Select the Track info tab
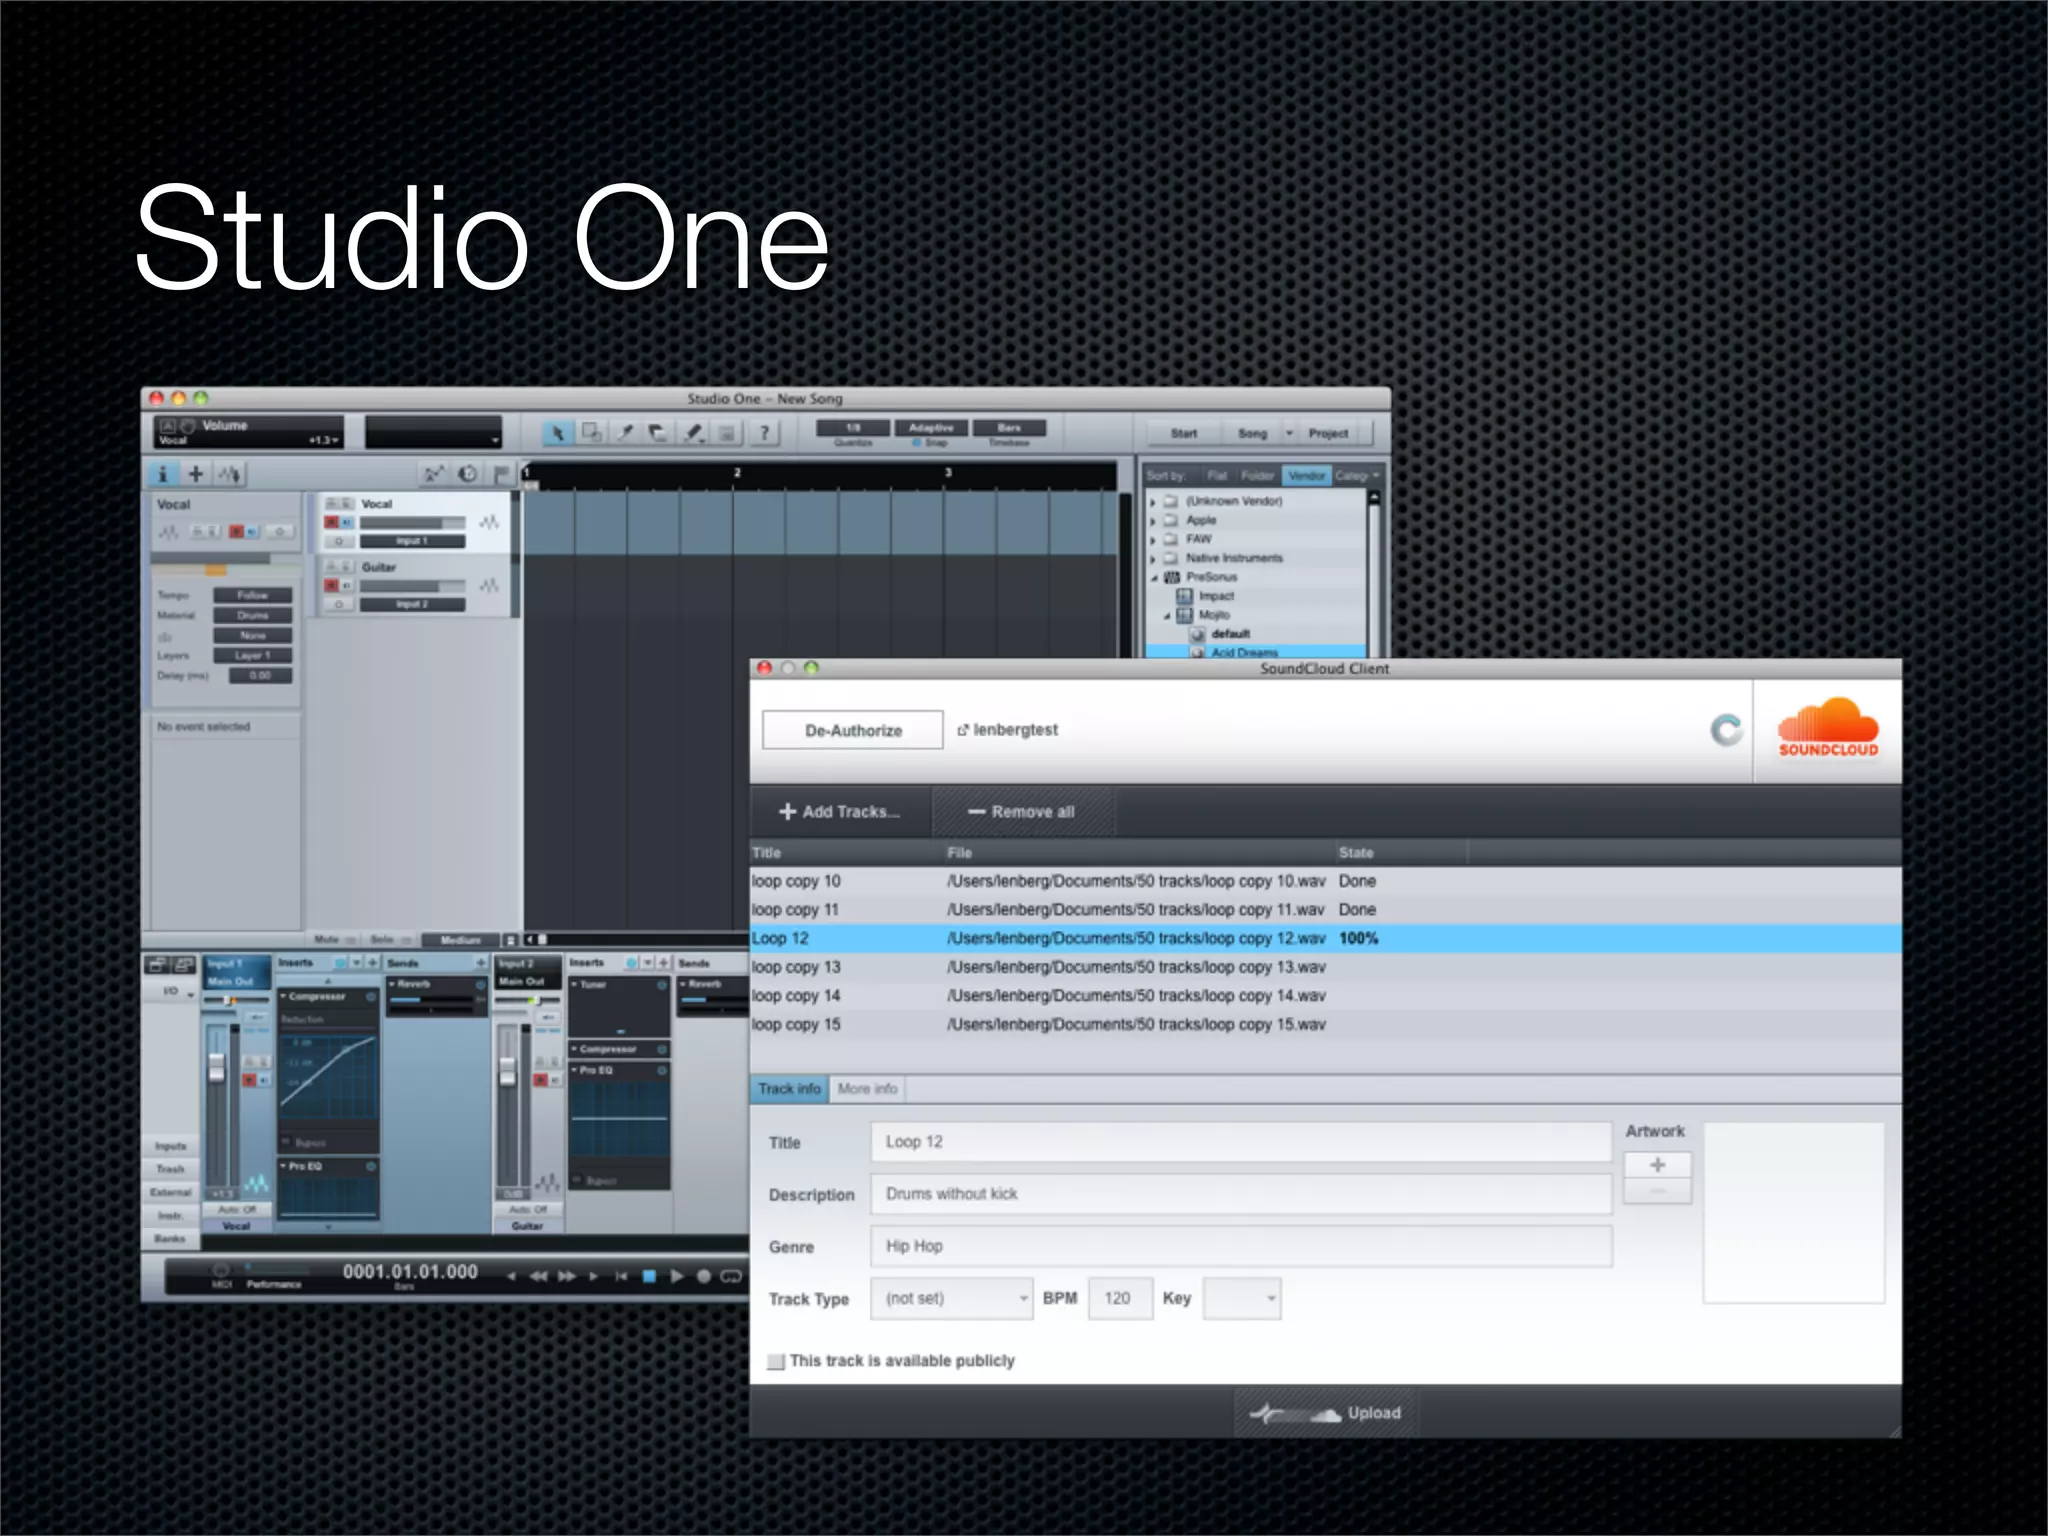 point(789,1089)
